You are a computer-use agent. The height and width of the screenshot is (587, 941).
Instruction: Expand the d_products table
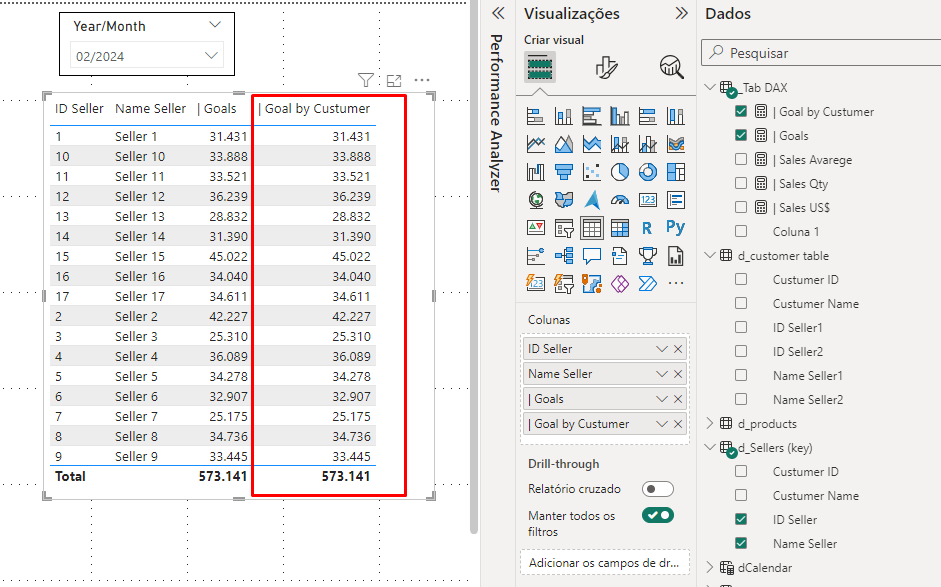point(710,423)
